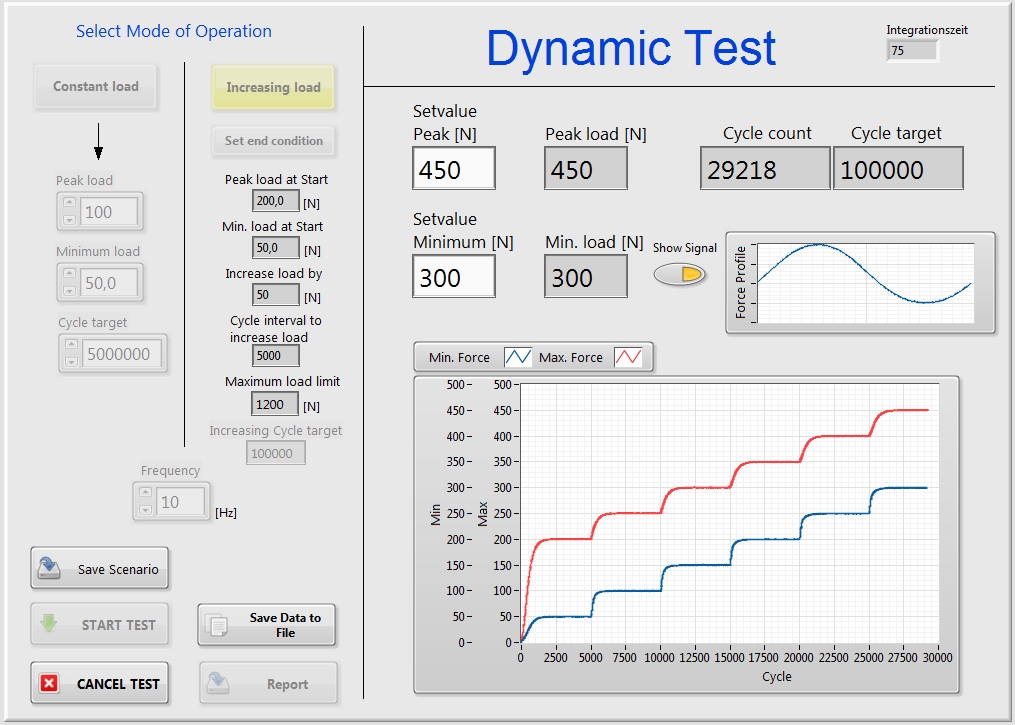1015x725 pixels.
Task: Increase the Frequency value with up arrow
Action: (146, 494)
